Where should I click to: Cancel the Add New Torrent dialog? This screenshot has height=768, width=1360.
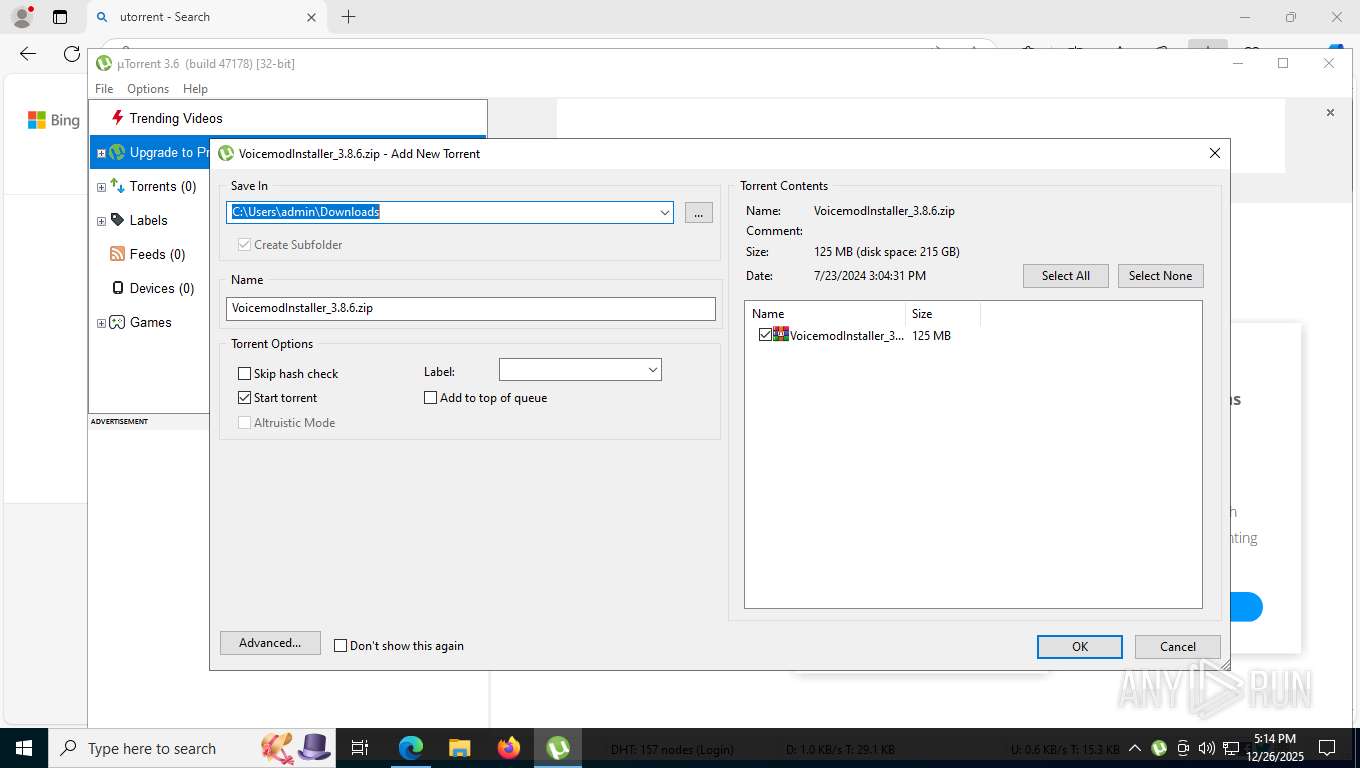point(1177,647)
